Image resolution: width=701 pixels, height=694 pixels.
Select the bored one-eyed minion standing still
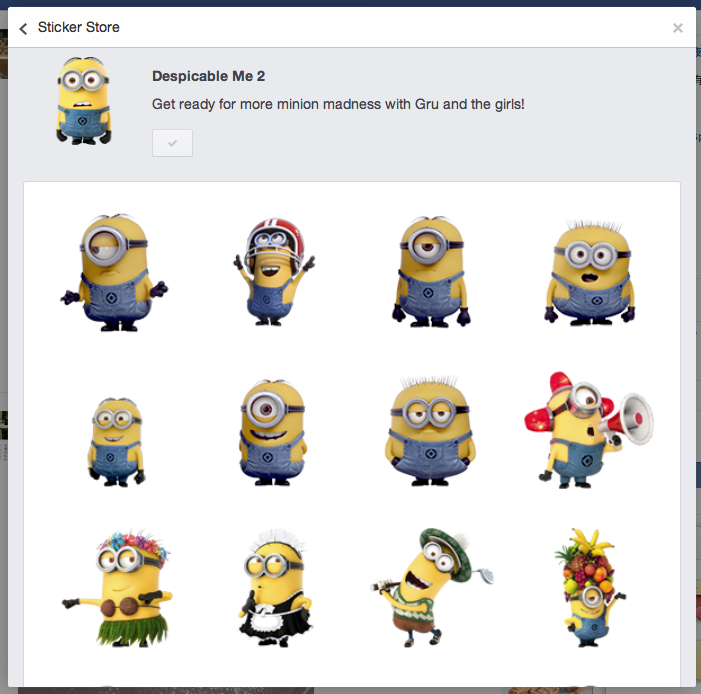click(x=431, y=271)
